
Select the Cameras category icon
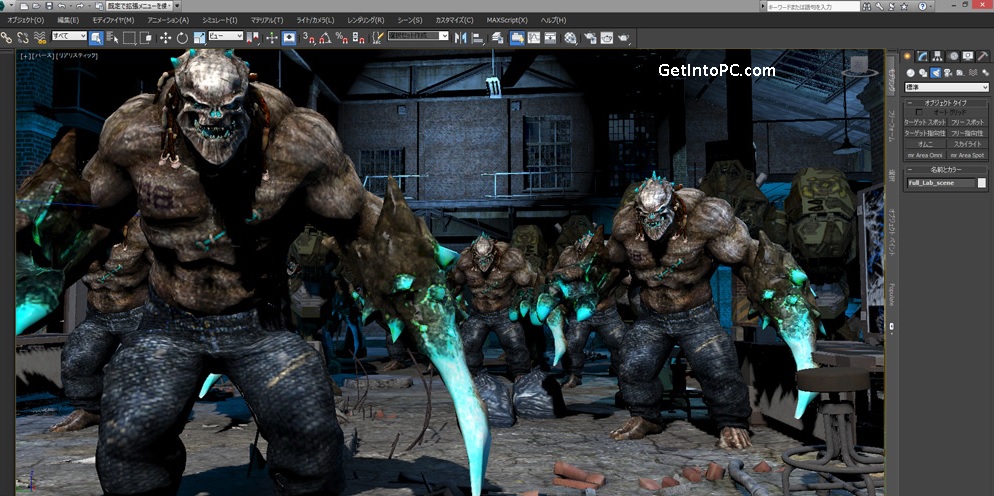[948, 74]
